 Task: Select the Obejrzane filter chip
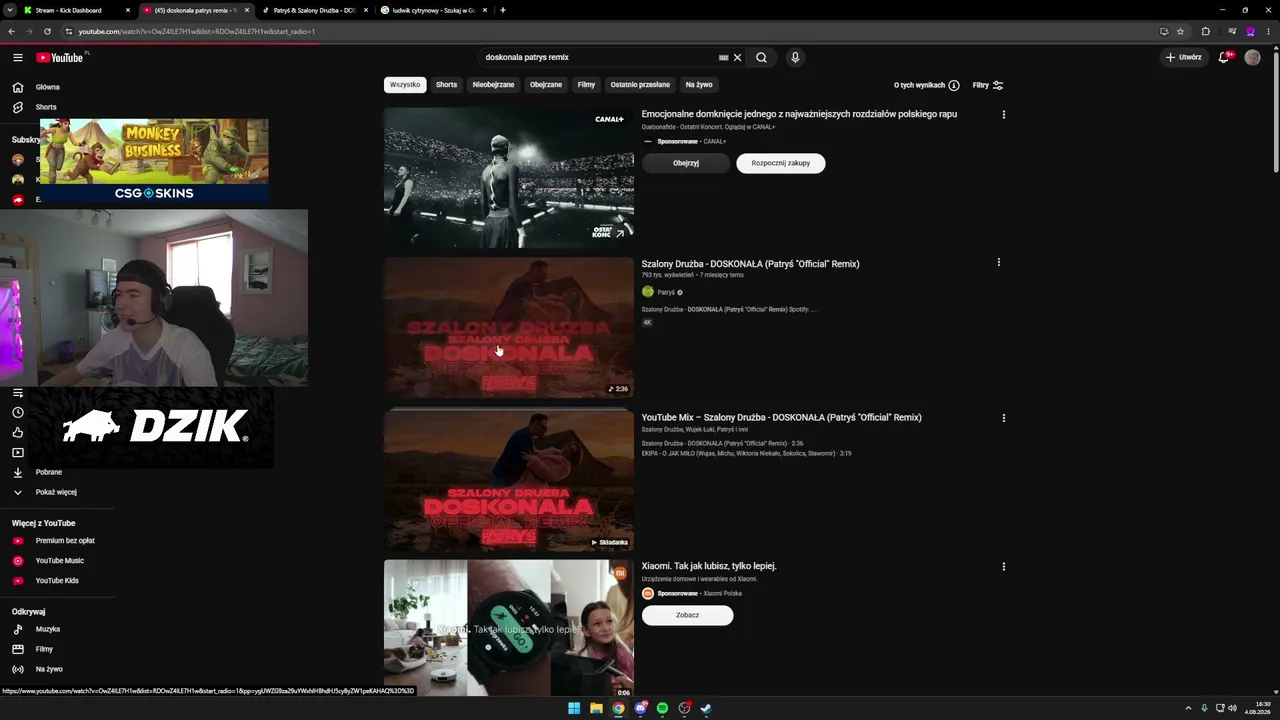pyautogui.click(x=546, y=85)
